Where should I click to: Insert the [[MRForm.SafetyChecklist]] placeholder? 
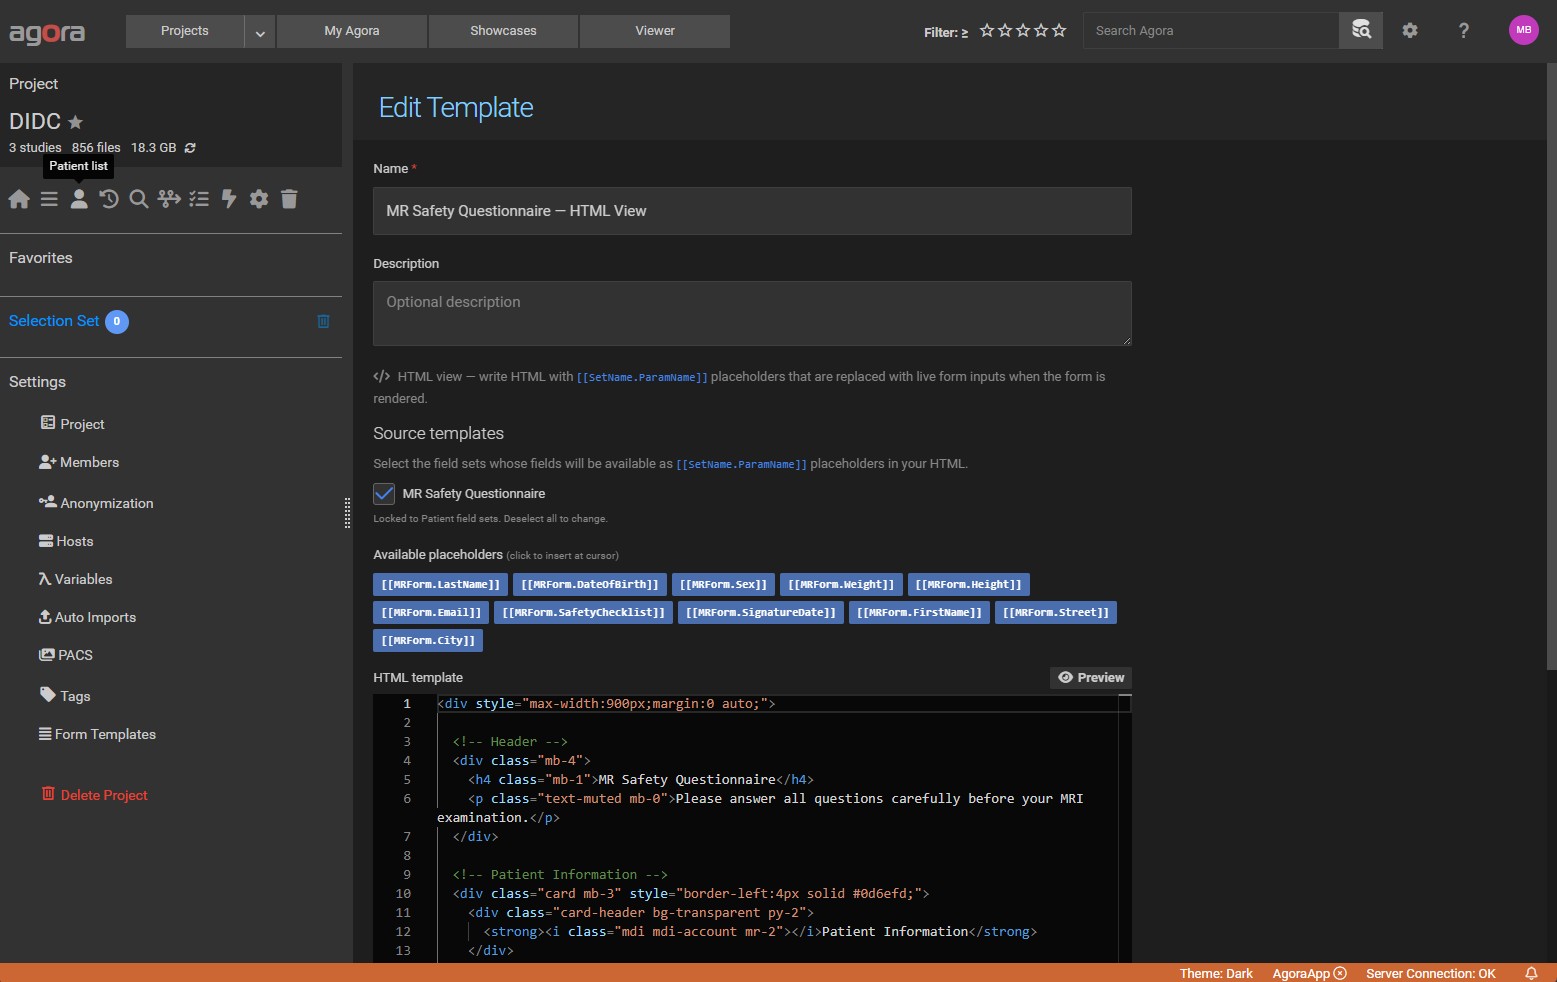[x=583, y=613]
